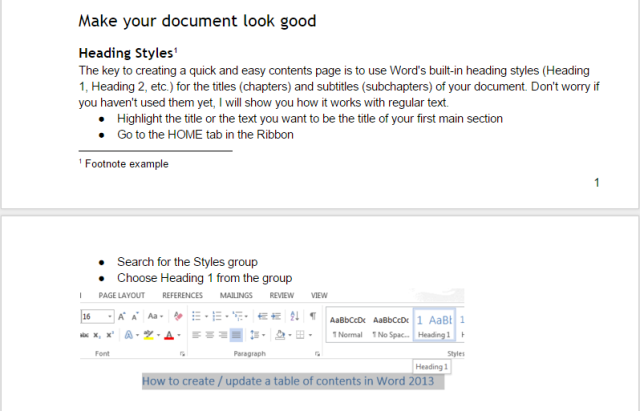Click the footnote reference after Heading Styles
The width and height of the screenshot is (640, 411).
tap(176, 50)
